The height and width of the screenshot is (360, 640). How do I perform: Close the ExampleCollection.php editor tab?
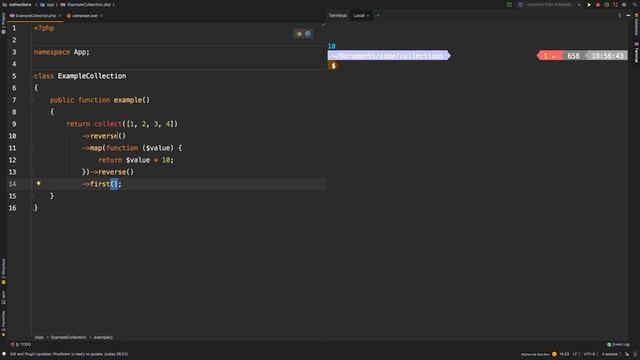[60, 16]
